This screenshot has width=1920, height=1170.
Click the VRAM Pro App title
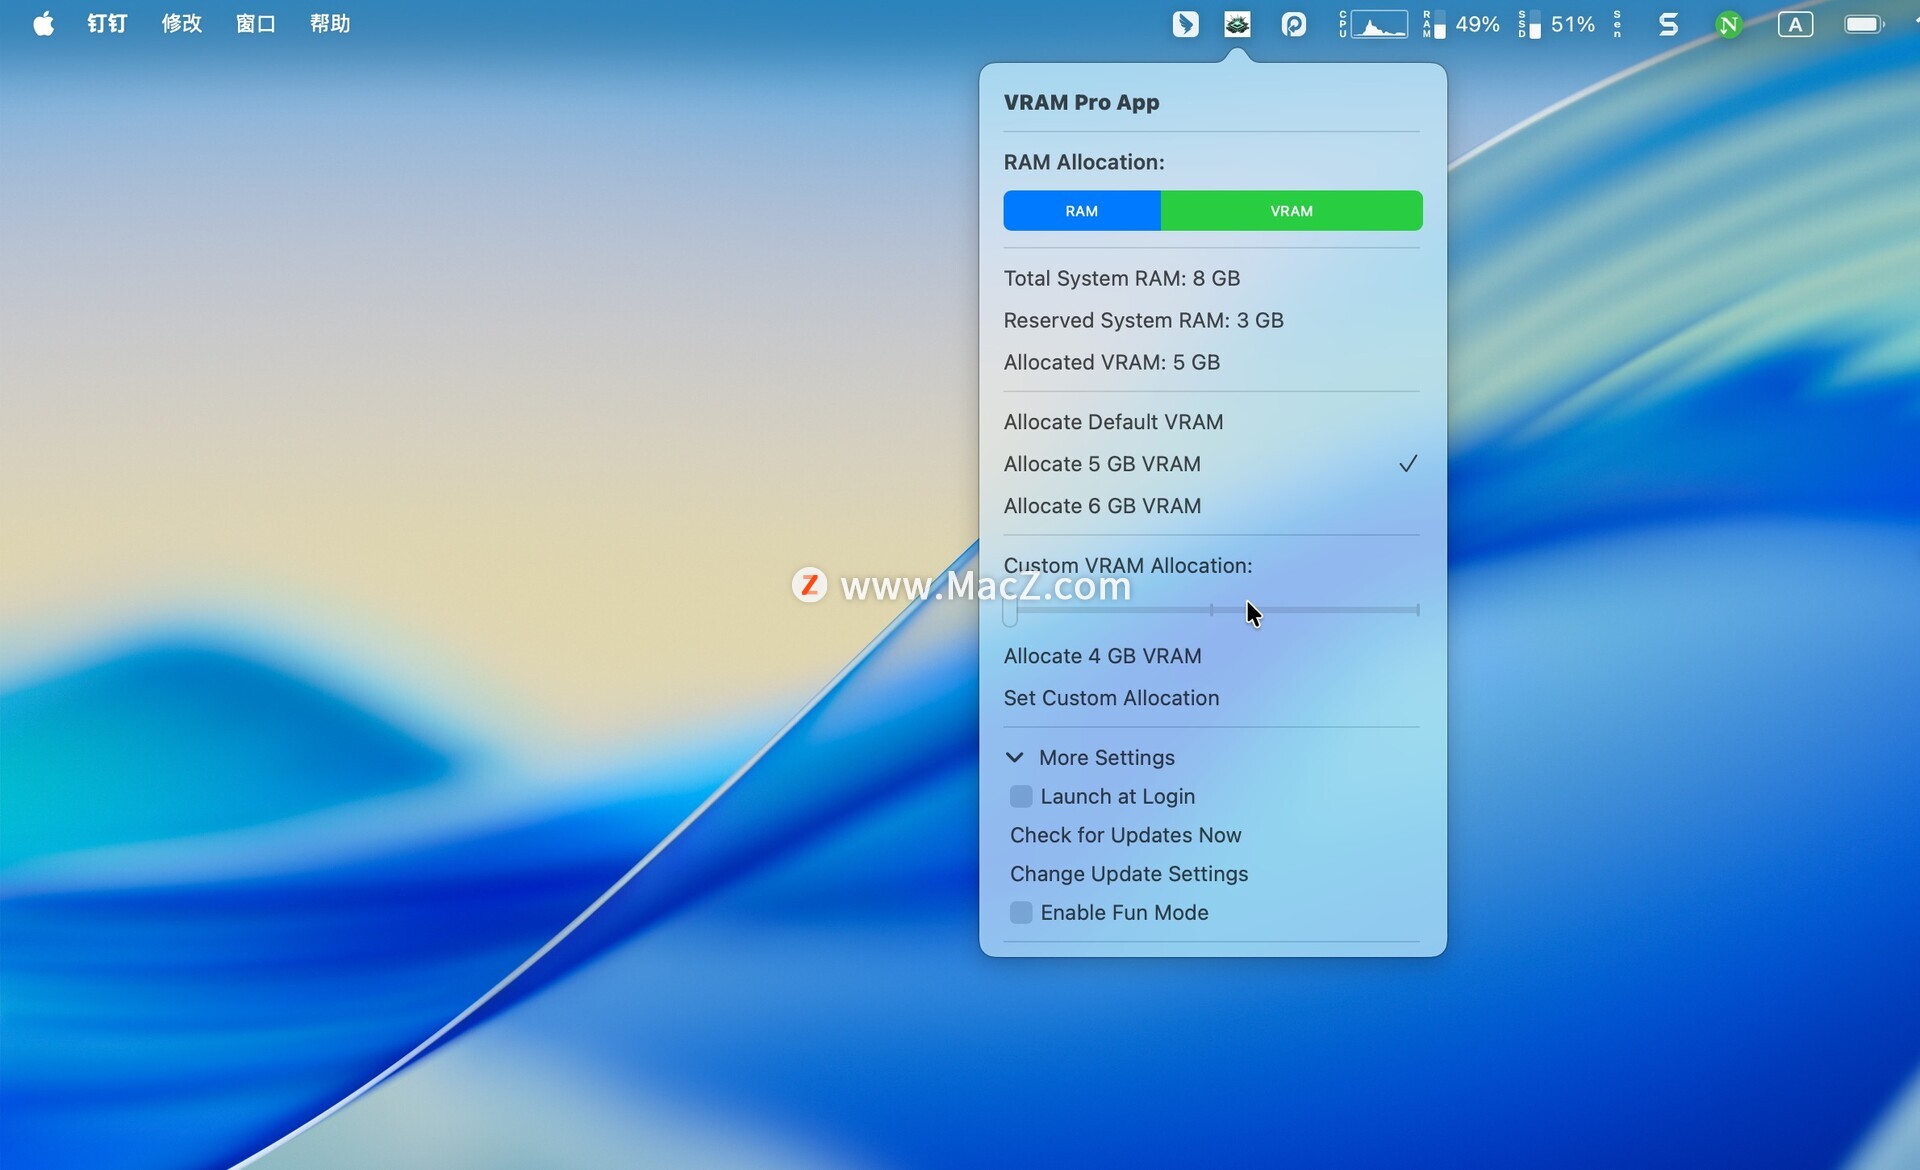1081,102
